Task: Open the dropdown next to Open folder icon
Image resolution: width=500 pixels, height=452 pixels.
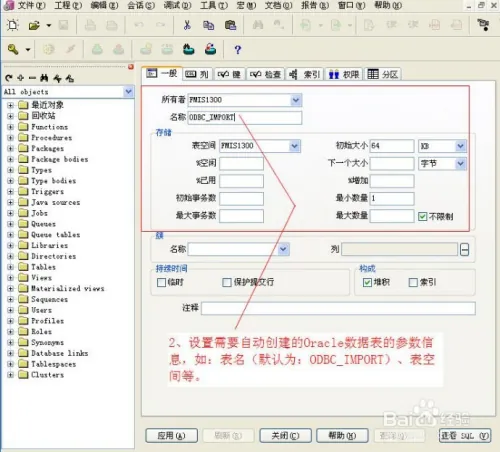Action: (49, 25)
